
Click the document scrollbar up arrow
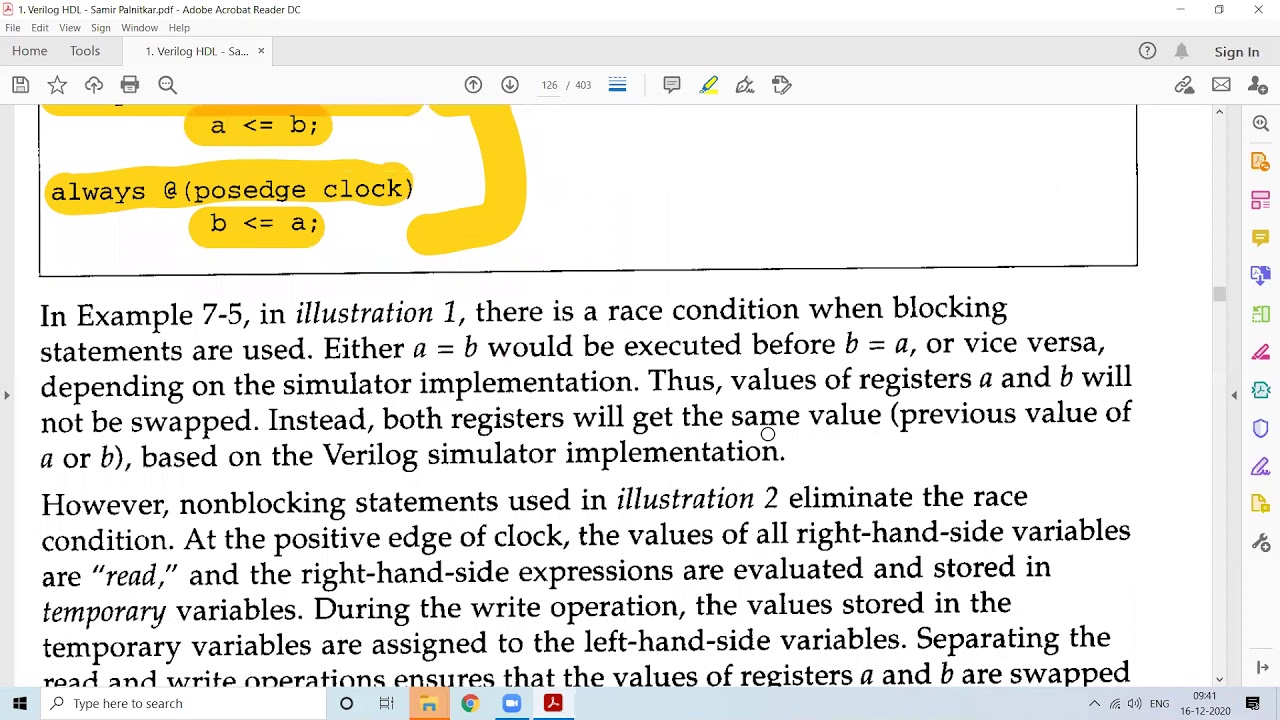[x=1219, y=112]
